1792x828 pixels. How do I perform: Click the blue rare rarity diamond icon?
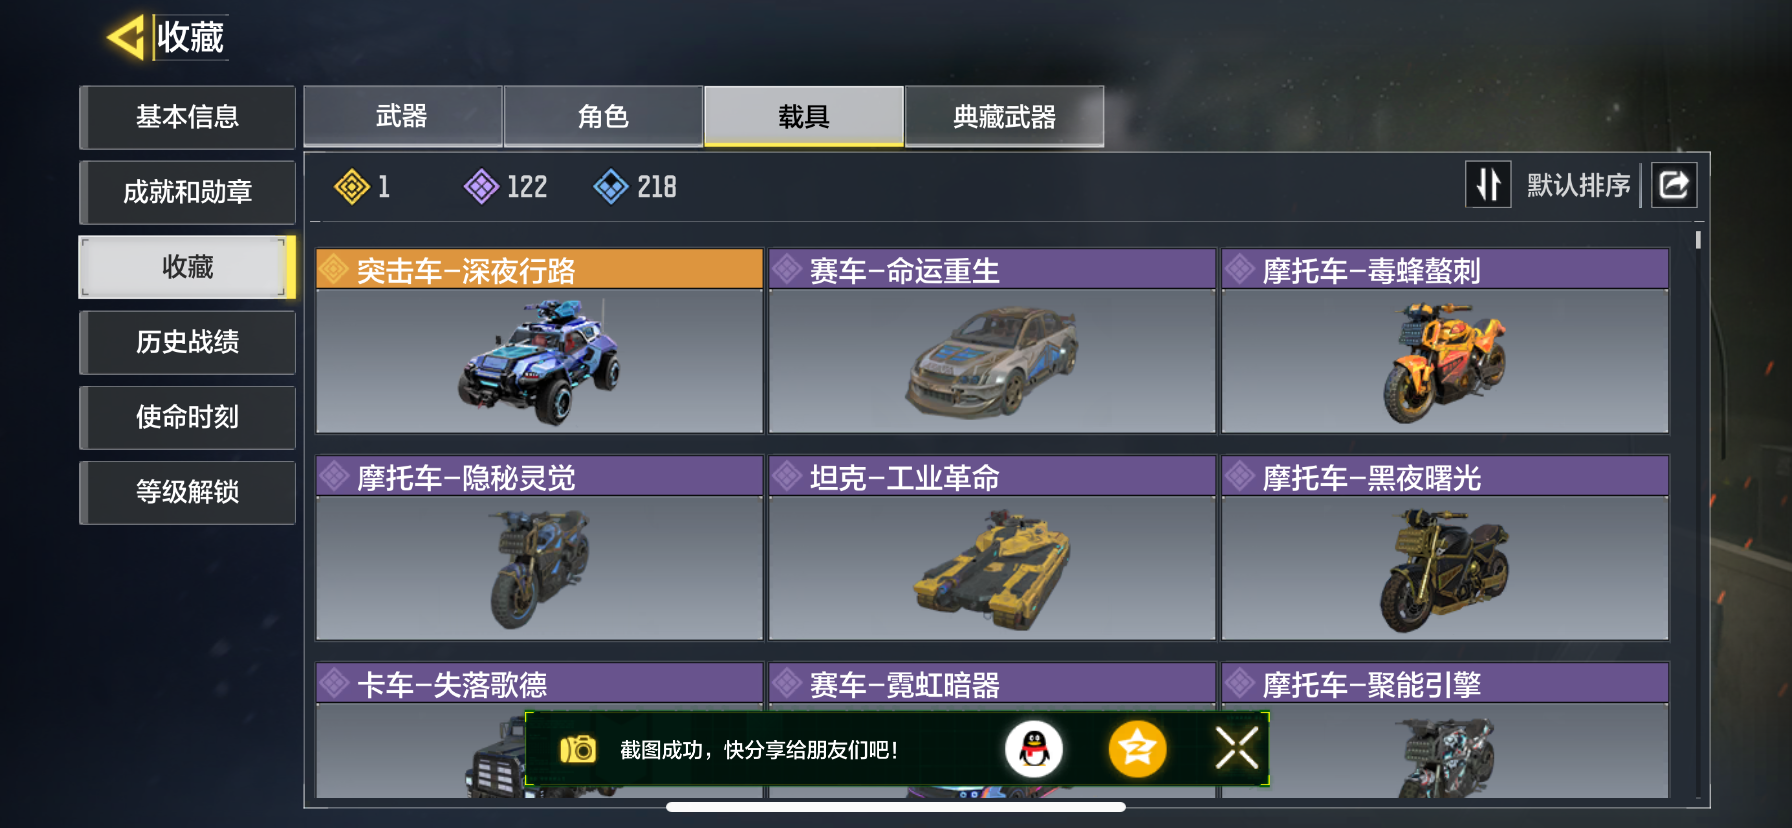click(611, 187)
